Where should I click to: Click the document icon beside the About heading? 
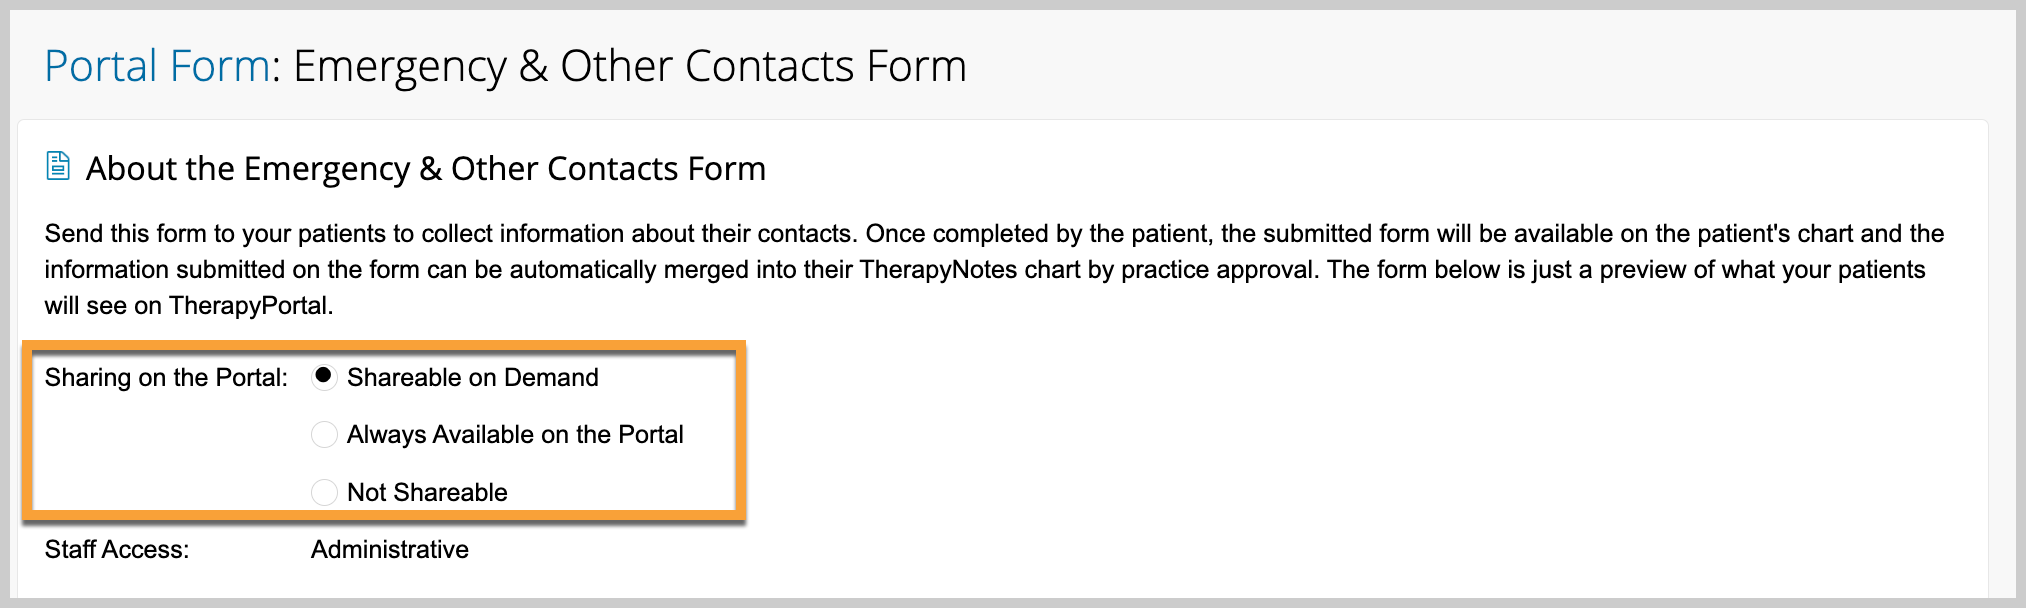(58, 166)
